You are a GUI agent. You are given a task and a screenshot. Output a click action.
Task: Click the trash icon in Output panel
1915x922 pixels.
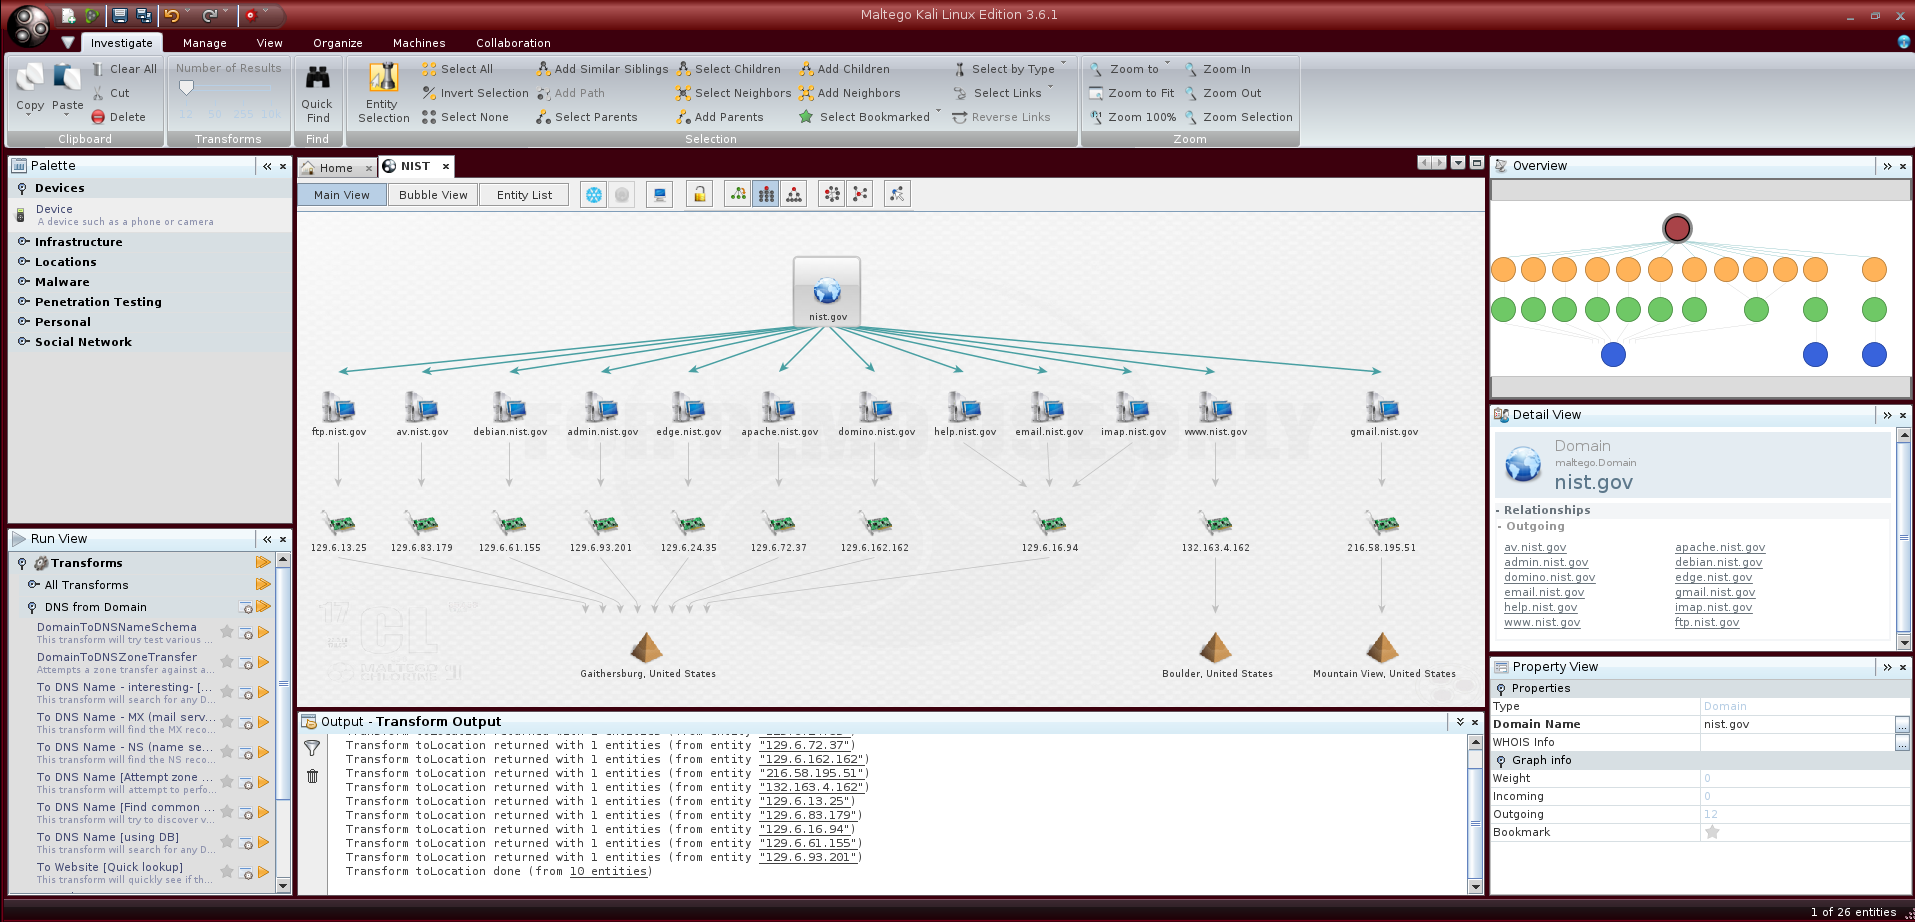coord(312,776)
